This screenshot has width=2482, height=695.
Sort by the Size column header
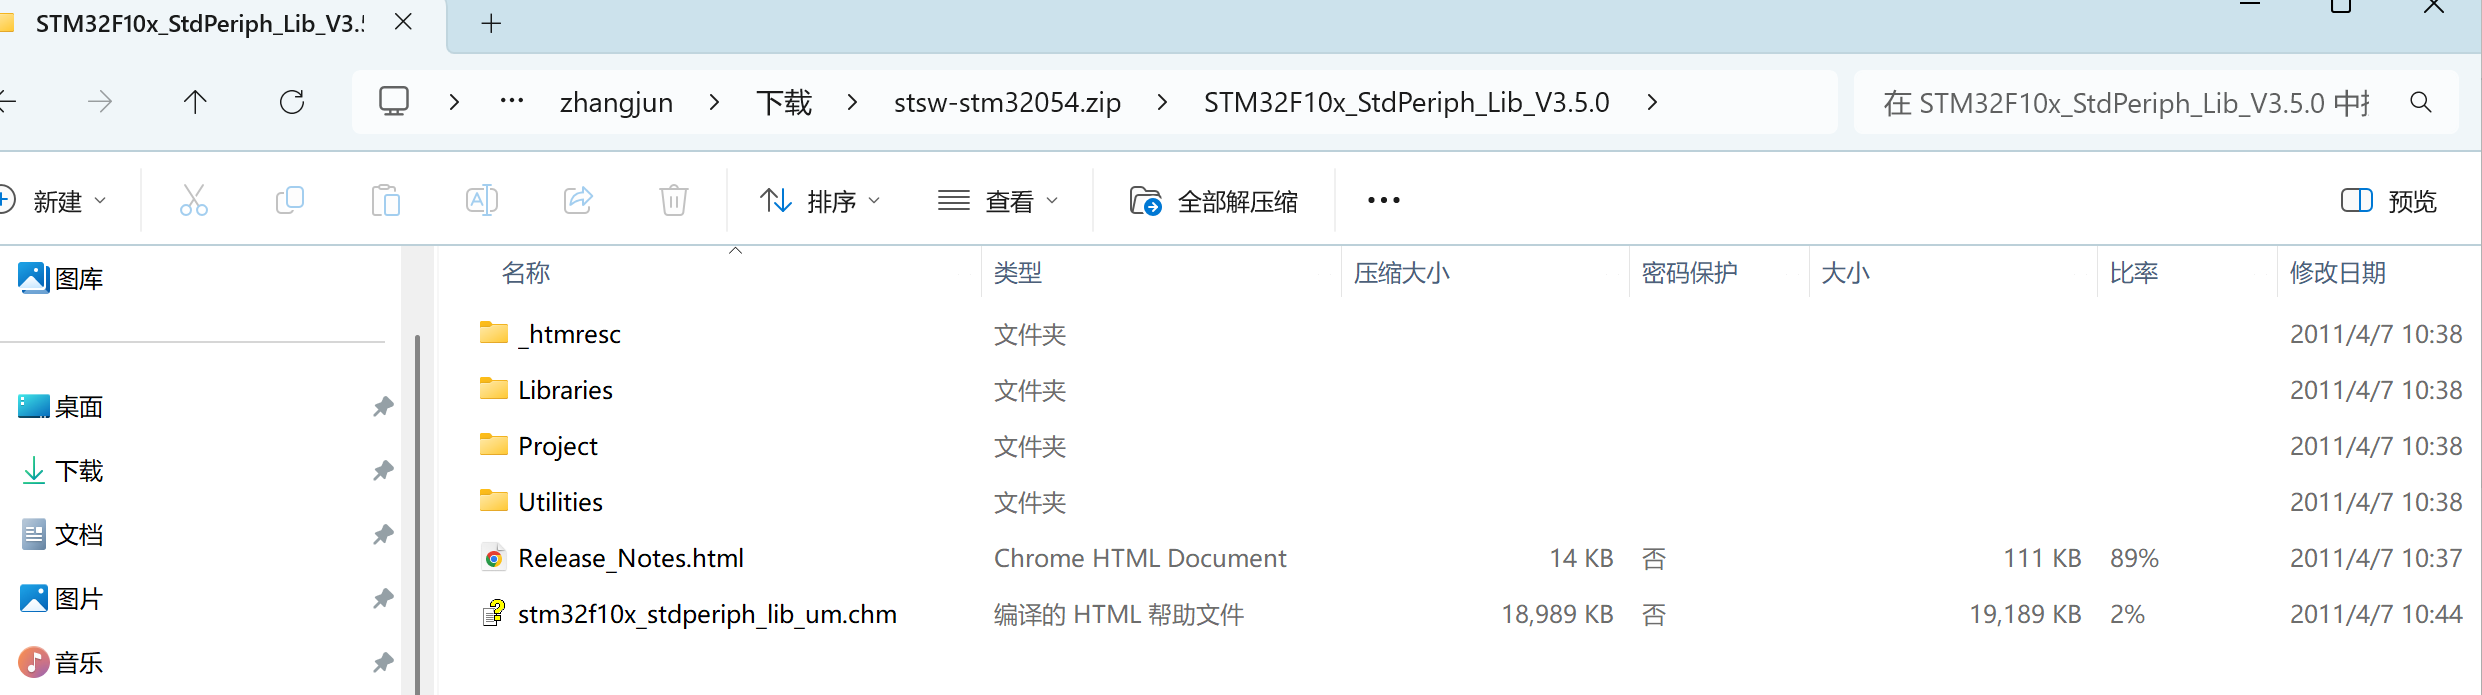pyautogui.click(x=1846, y=273)
